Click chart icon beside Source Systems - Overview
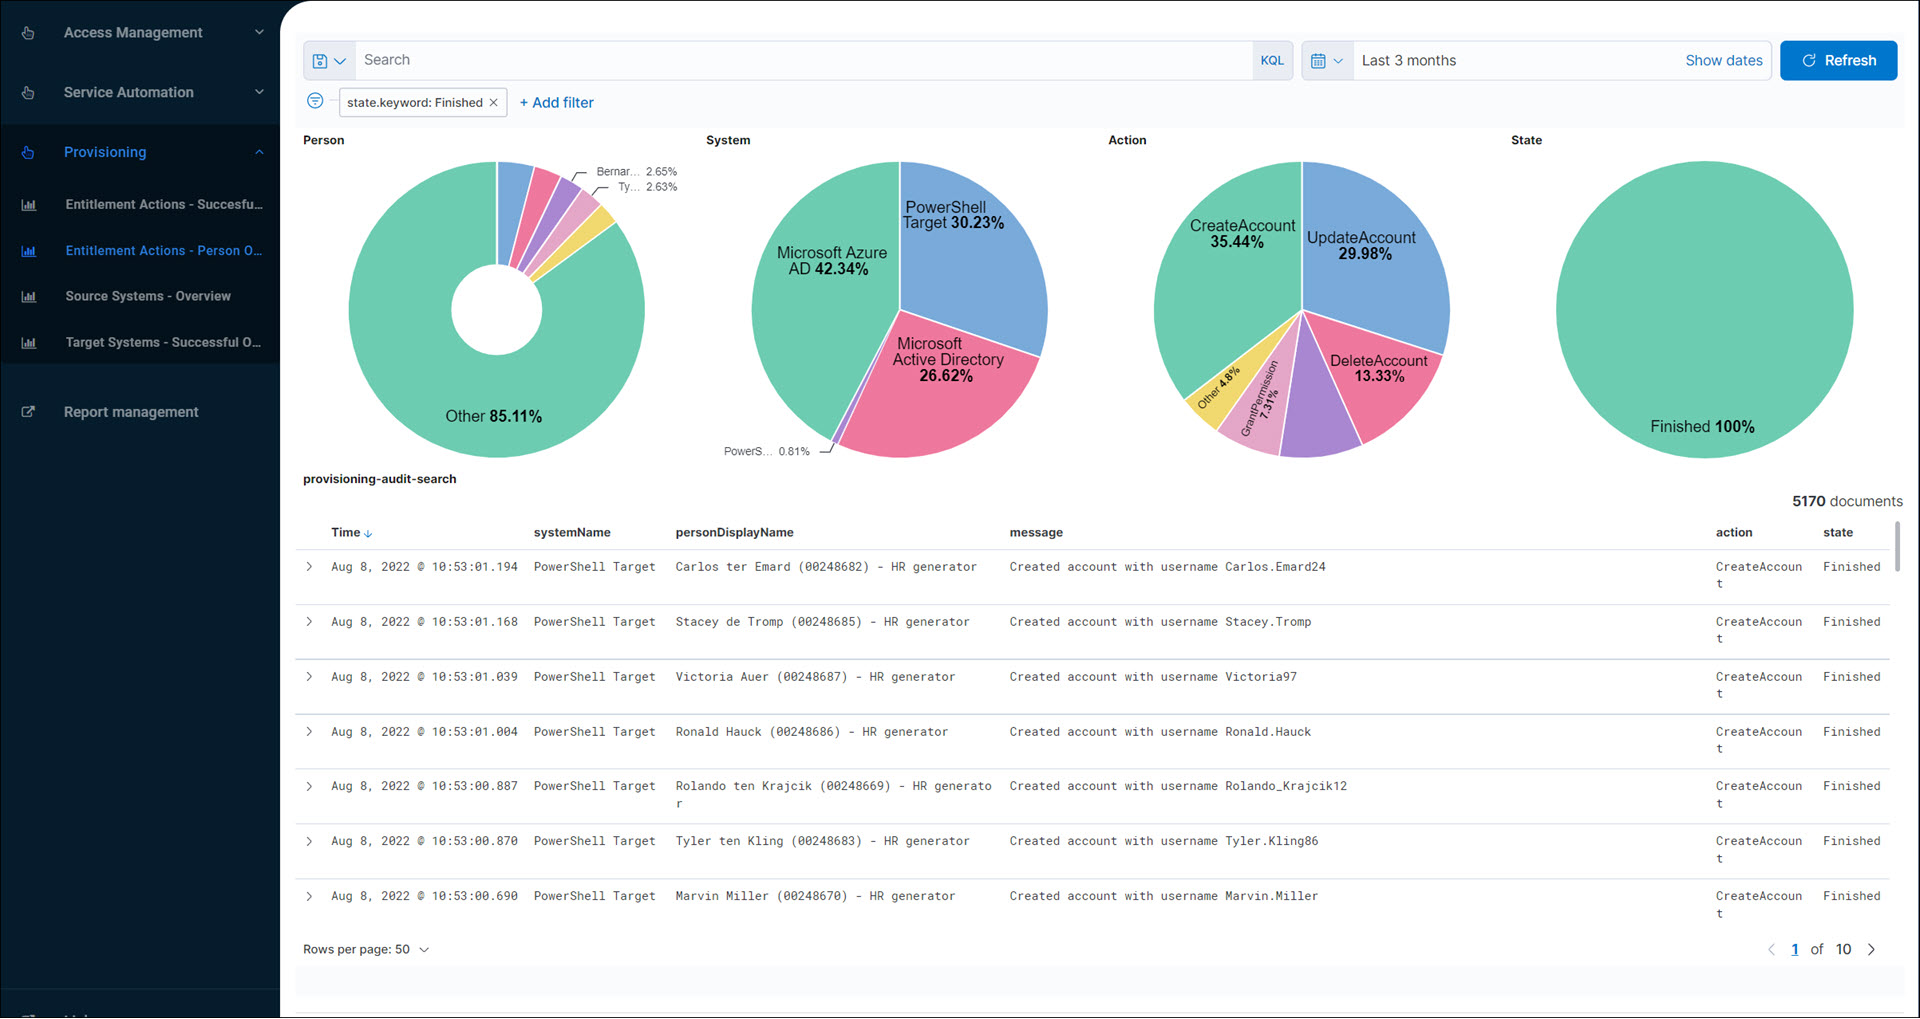This screenshot has height=1019, width=1920. tap(29, 297)
